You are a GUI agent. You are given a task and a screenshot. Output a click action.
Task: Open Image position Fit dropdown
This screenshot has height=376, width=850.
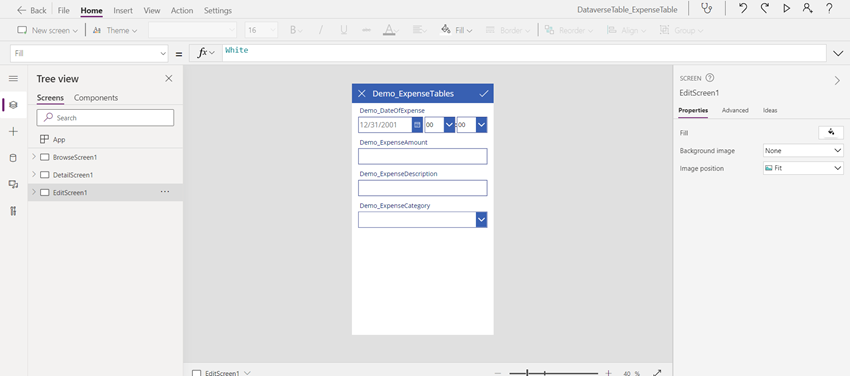tap(803, 168)
